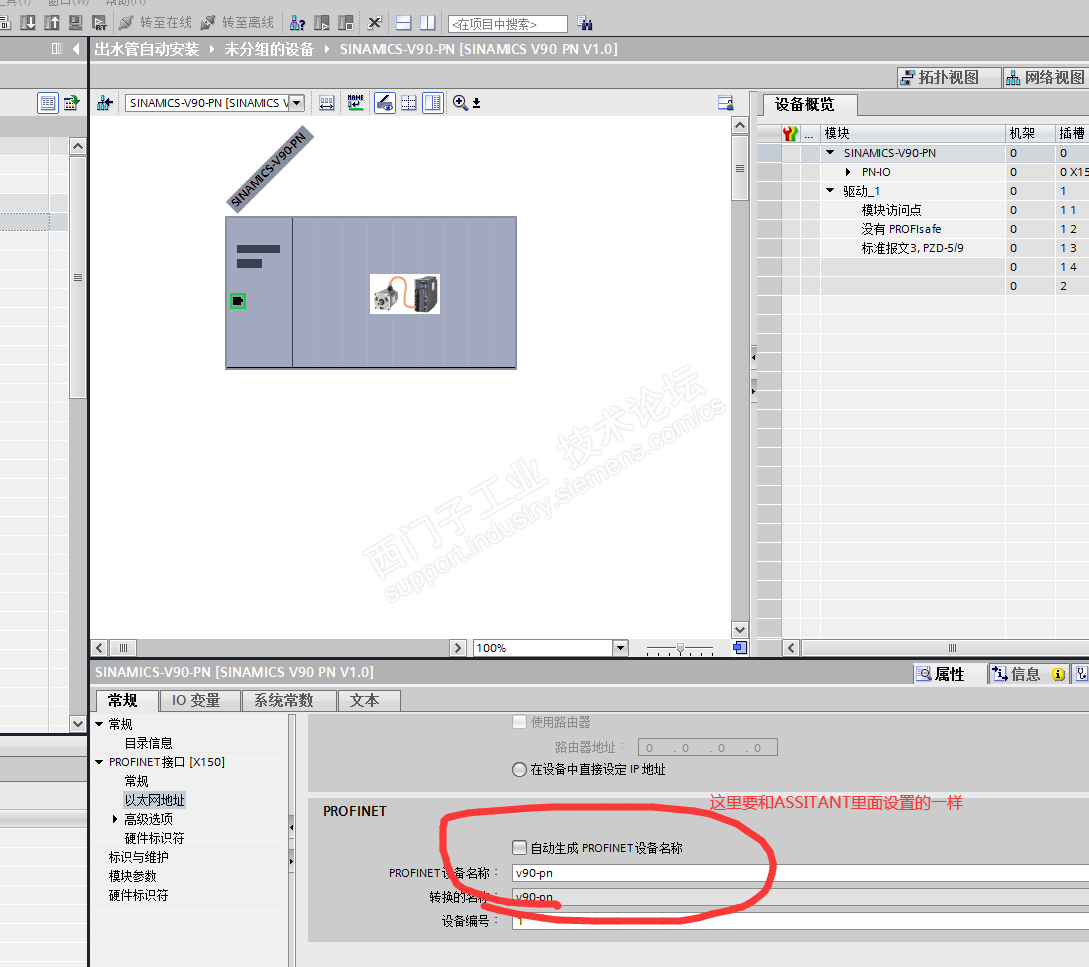Toggle the Show module labels icon
This screenshot has width=1089, height=967.
click(385, 103)
